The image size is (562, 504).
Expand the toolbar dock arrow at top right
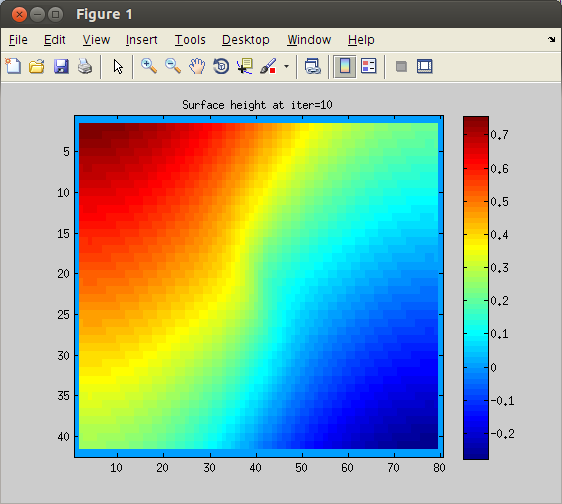pyautogui.click(x=552, y=39)
